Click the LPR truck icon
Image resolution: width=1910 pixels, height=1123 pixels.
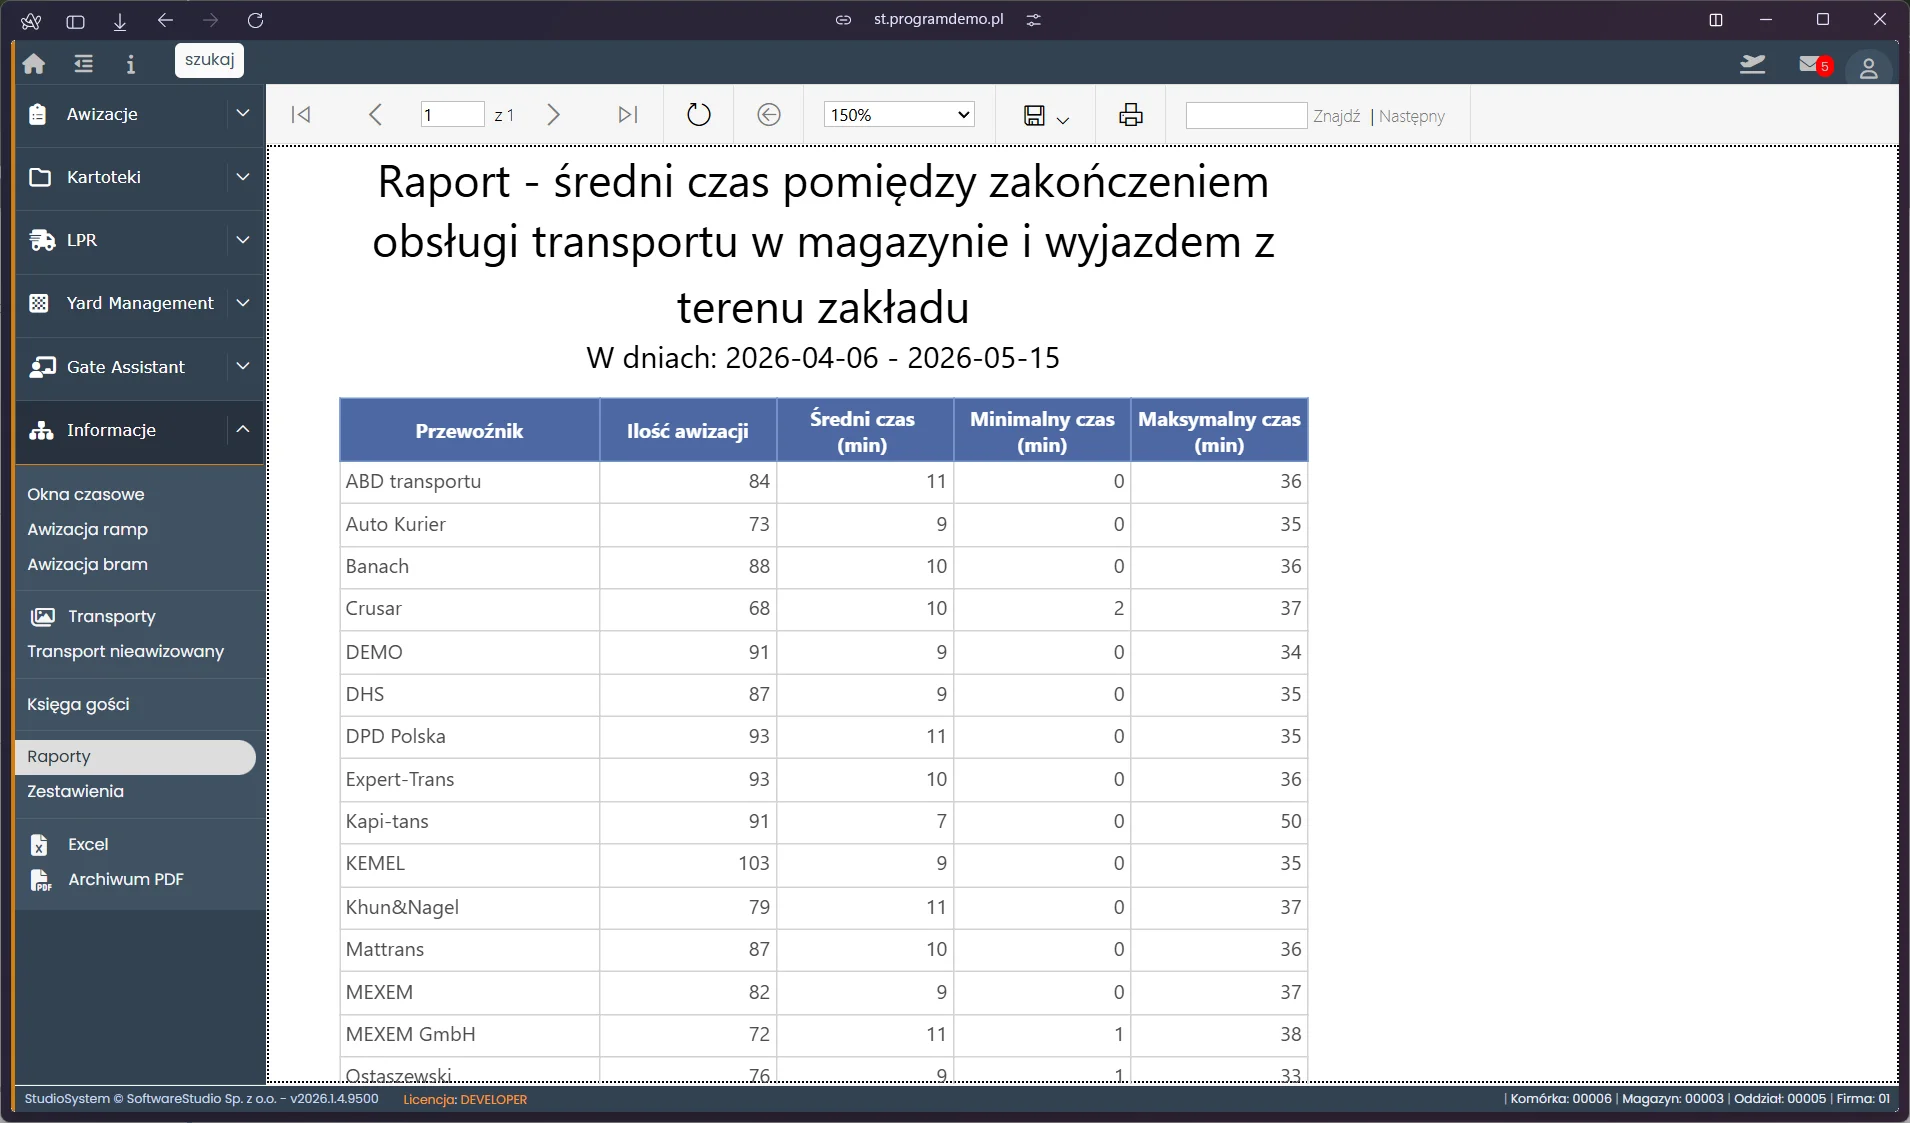pos(42,240)
